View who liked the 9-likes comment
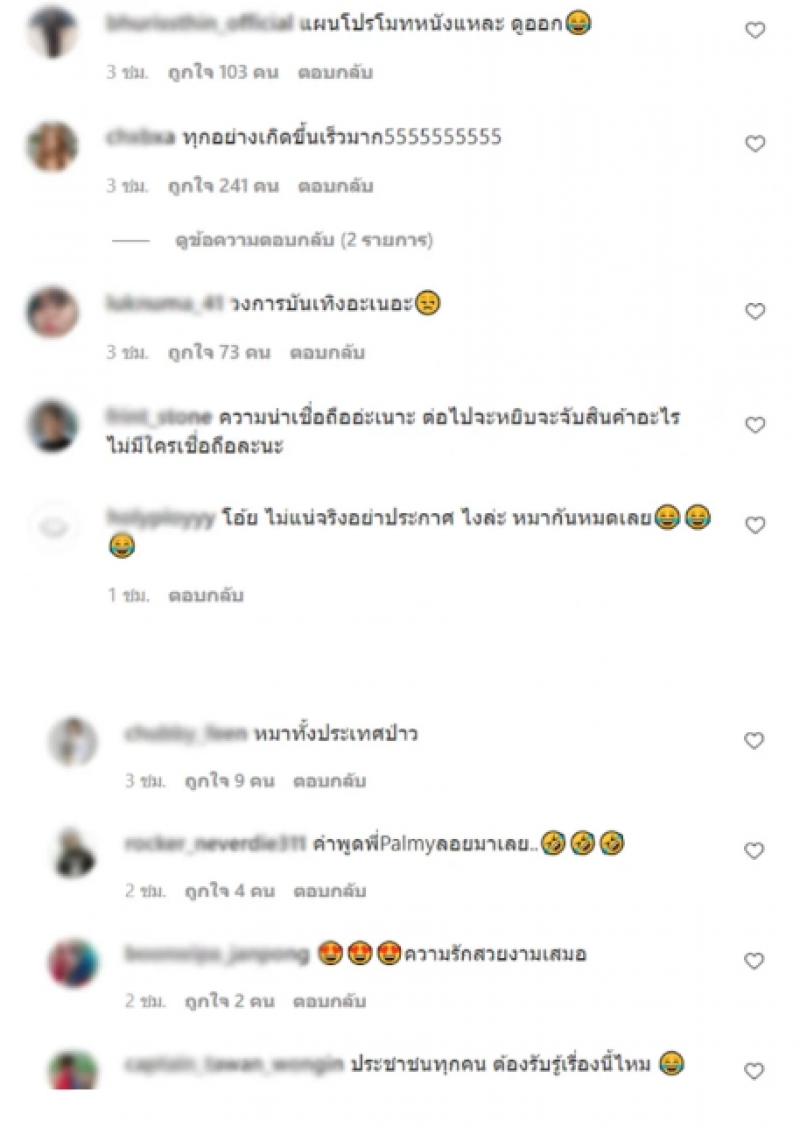 (229, 781)
